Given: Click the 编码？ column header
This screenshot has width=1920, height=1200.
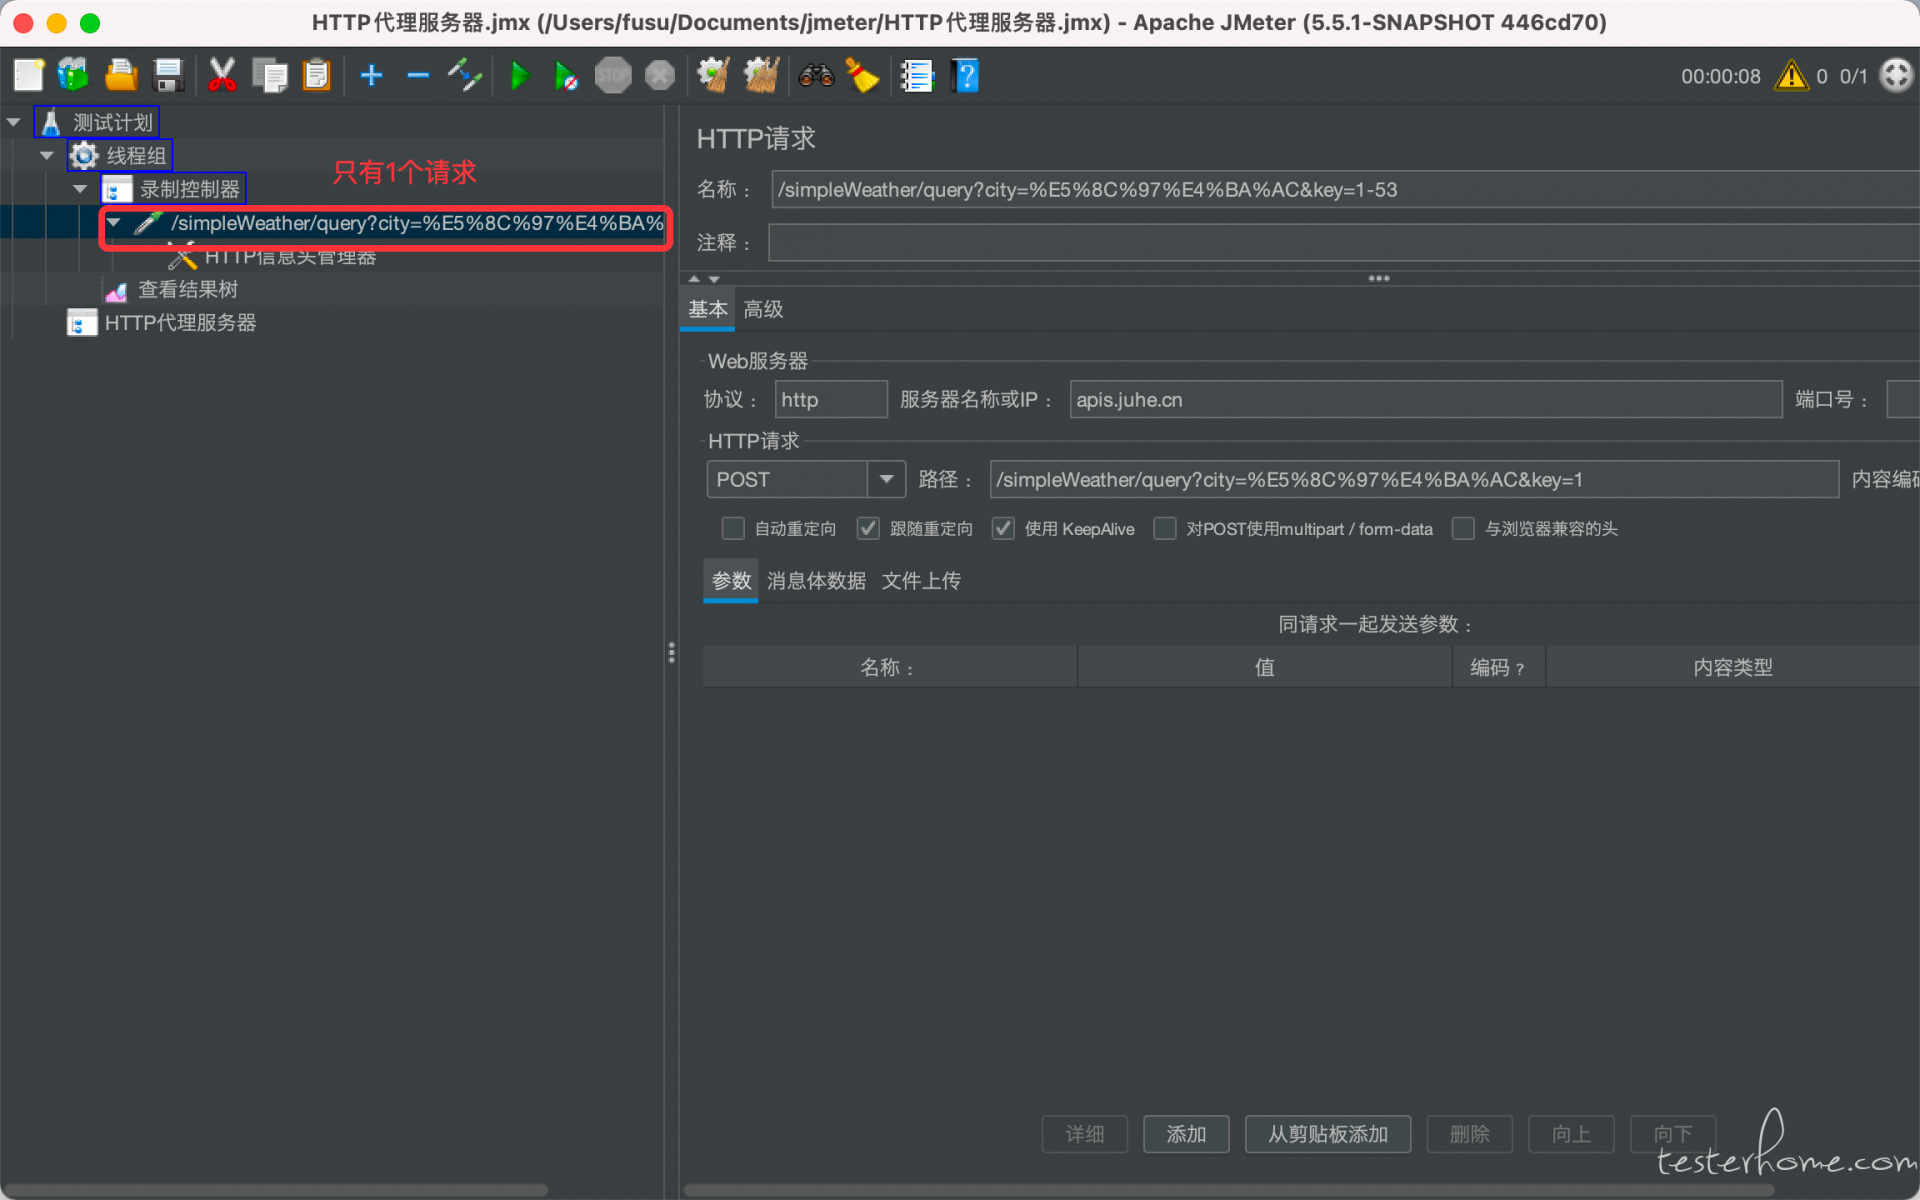Looking at the screenshot, I should pyautogui.click(x=1498, y=667).
